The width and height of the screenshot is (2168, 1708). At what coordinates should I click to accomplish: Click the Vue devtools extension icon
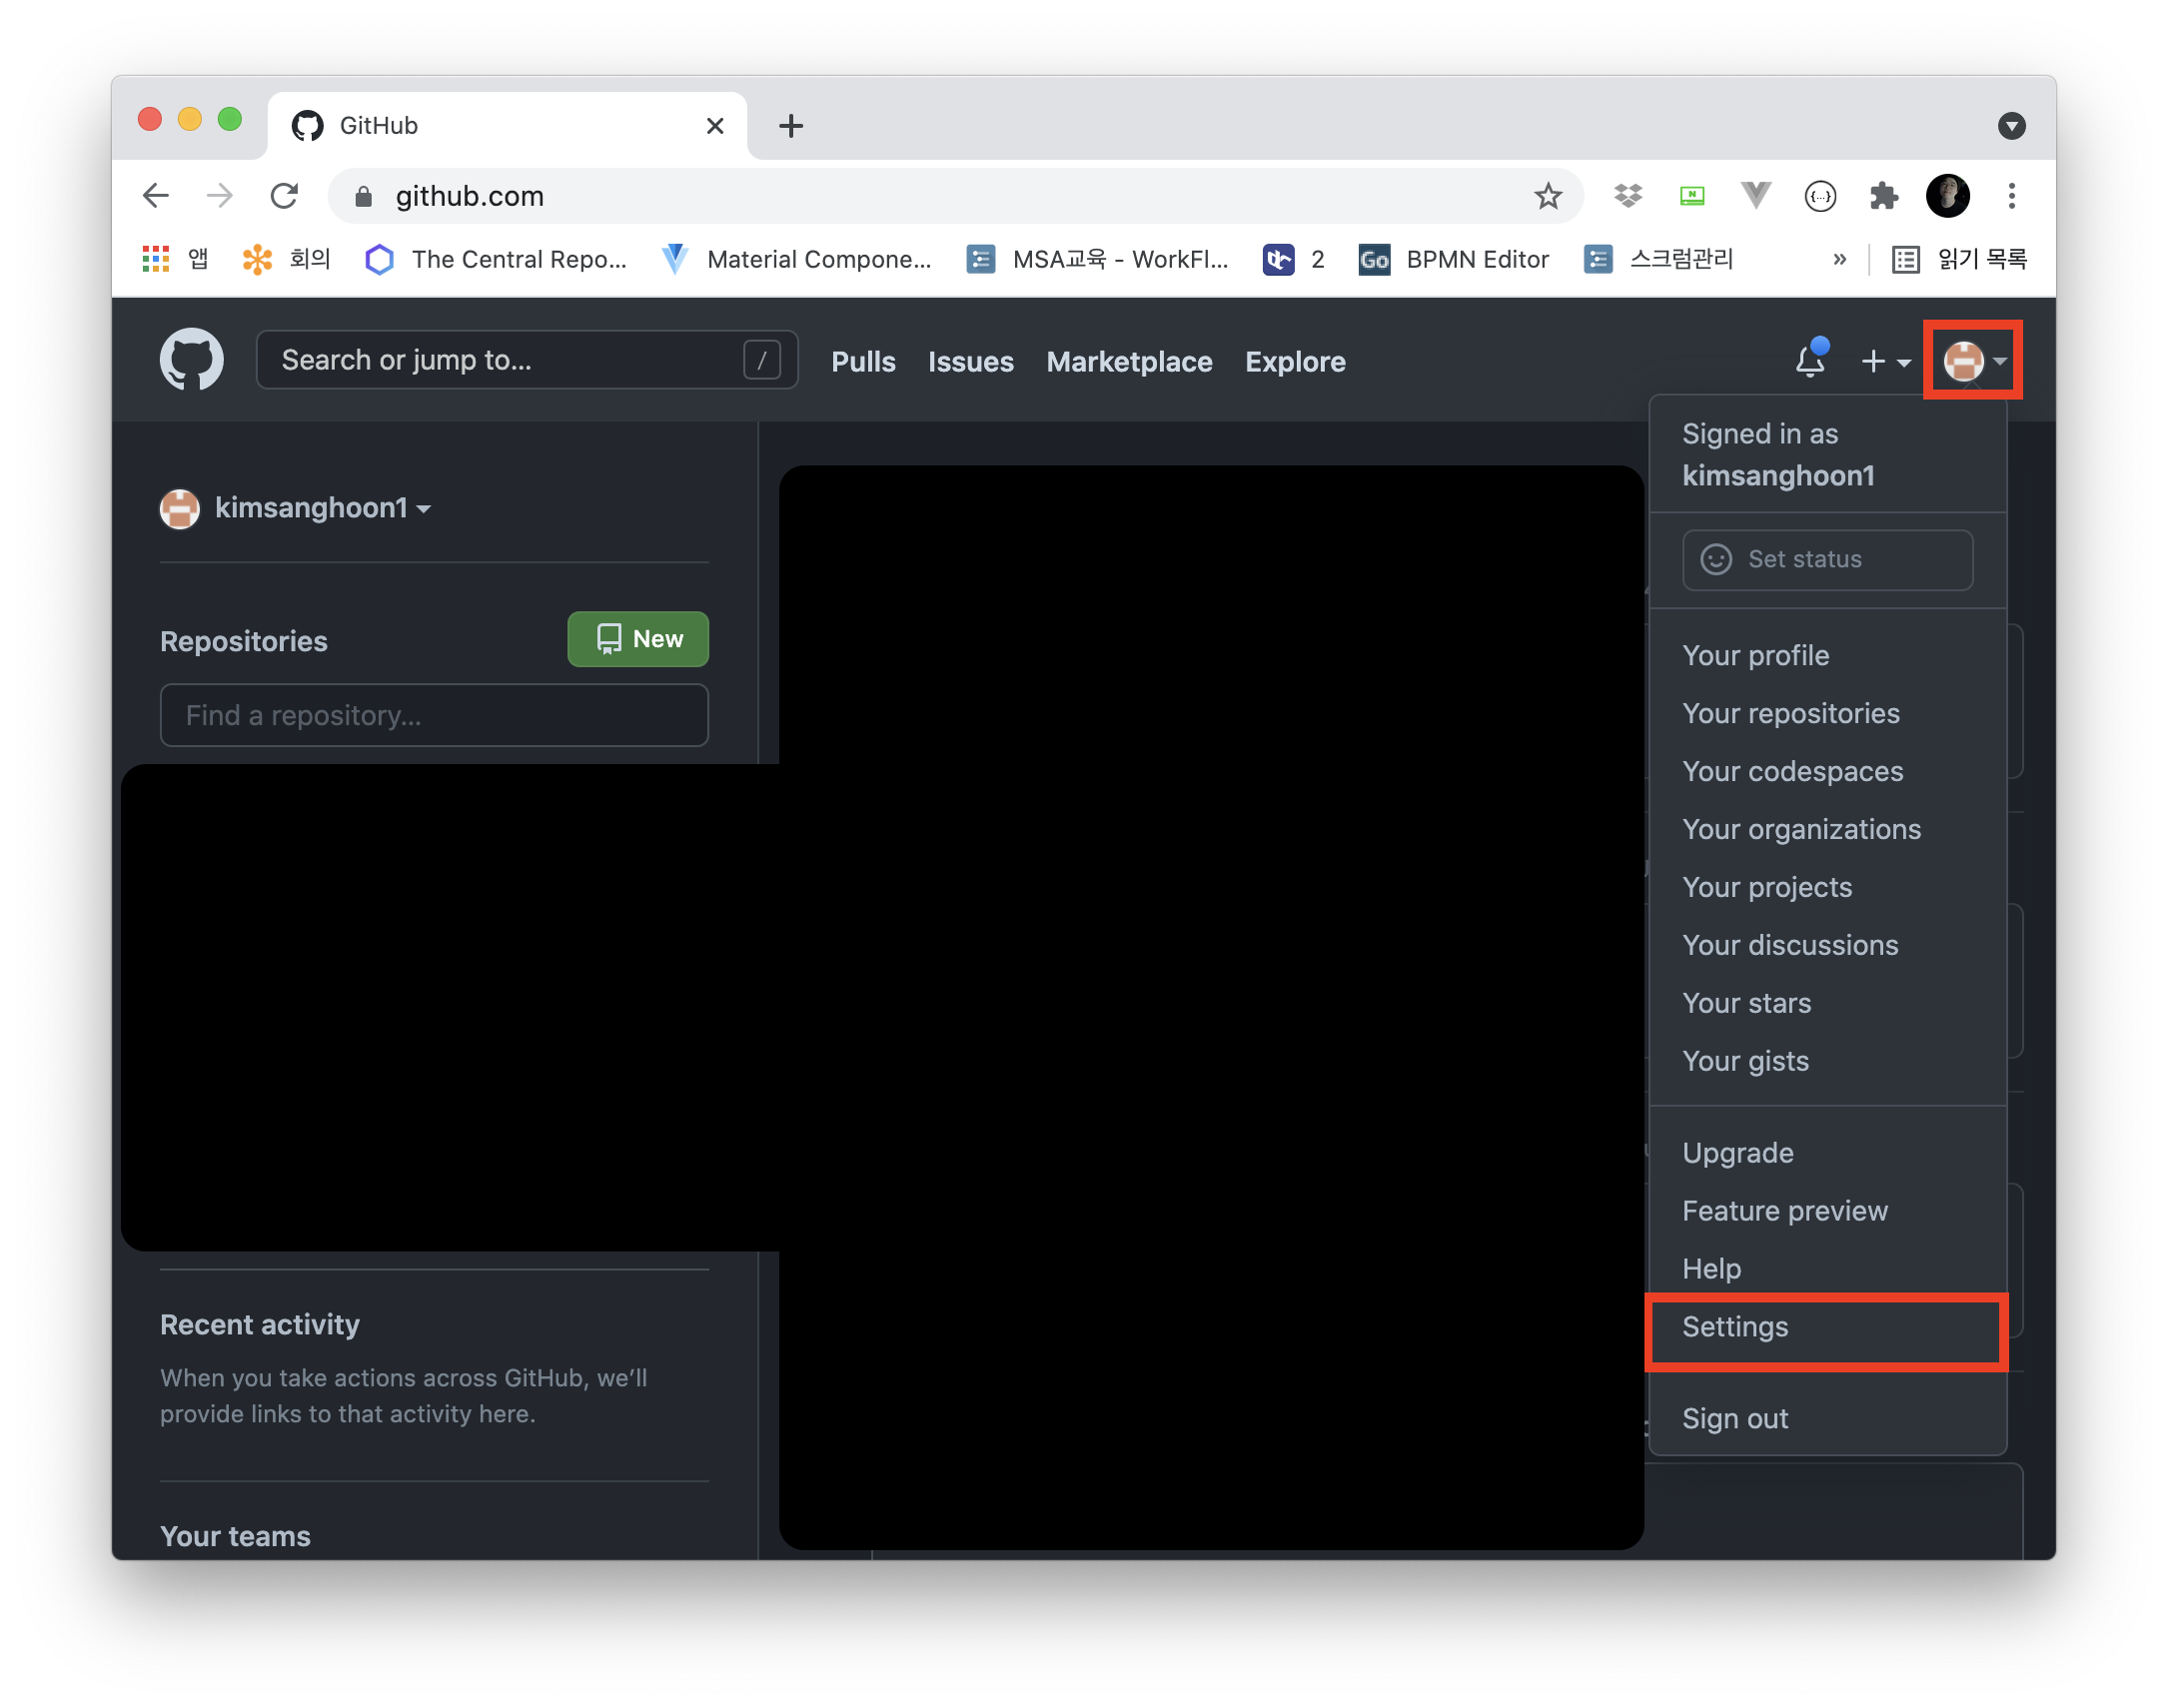tap(1755, 196)
